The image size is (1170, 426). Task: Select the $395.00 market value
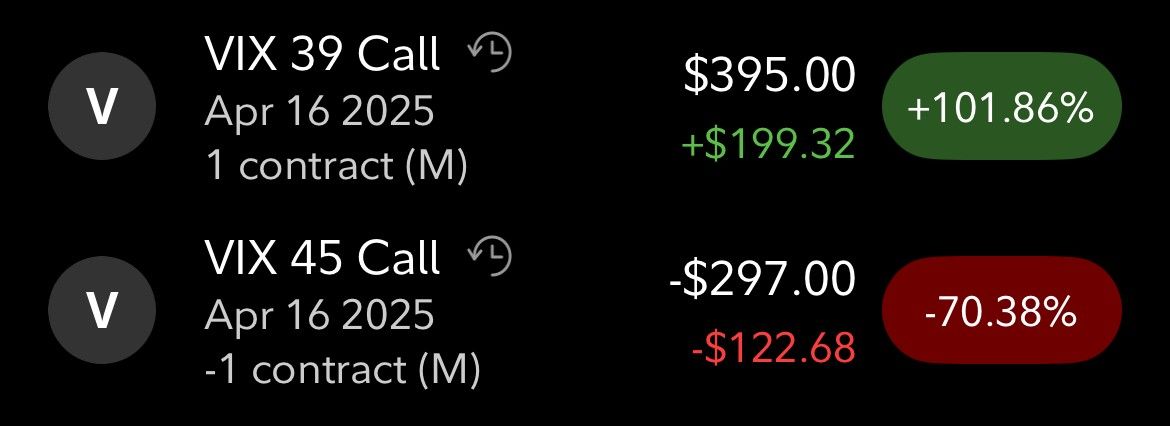(x=769, y=76)
